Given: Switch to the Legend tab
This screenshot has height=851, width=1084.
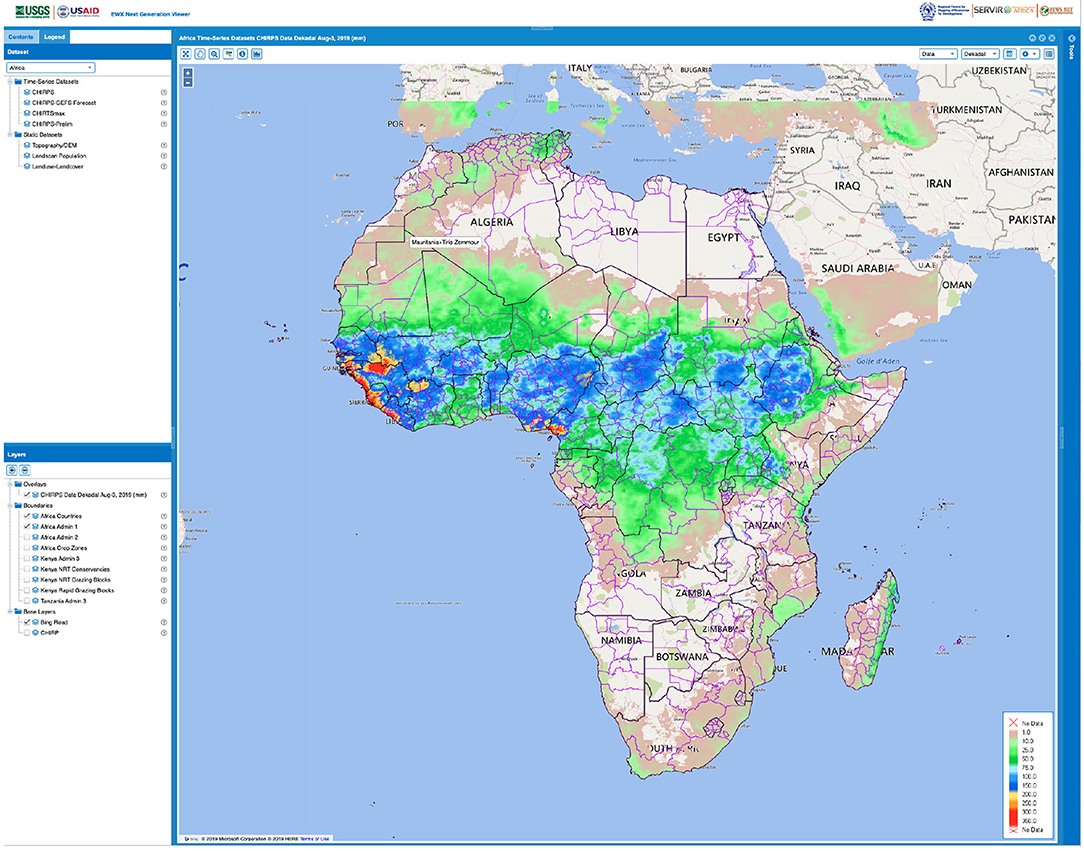Looking at the screenshot, I should (x=54, y=36).
